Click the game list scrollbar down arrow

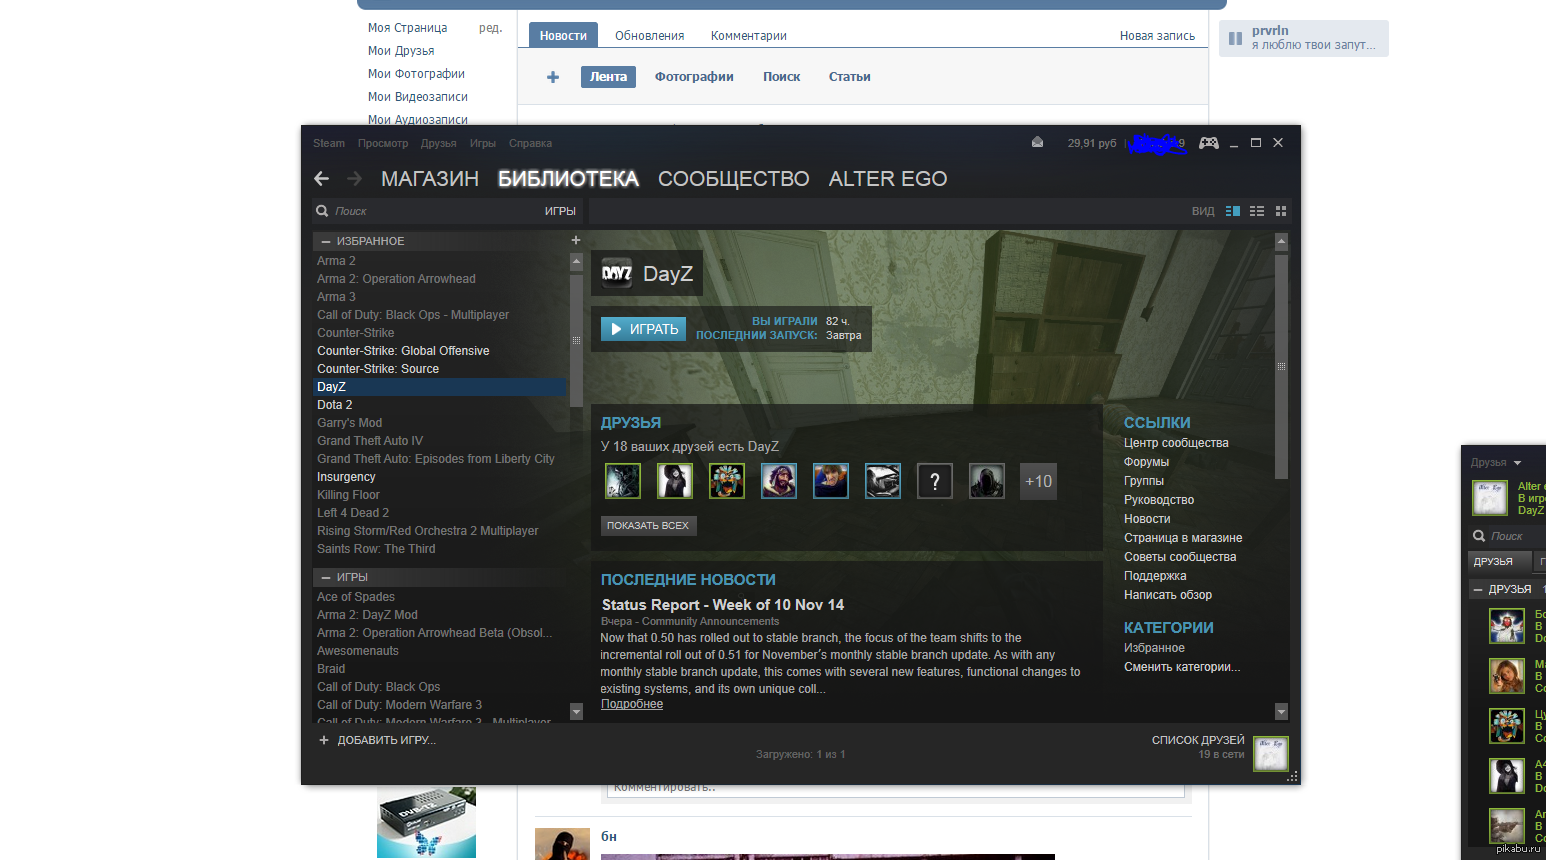coord(576,711)
